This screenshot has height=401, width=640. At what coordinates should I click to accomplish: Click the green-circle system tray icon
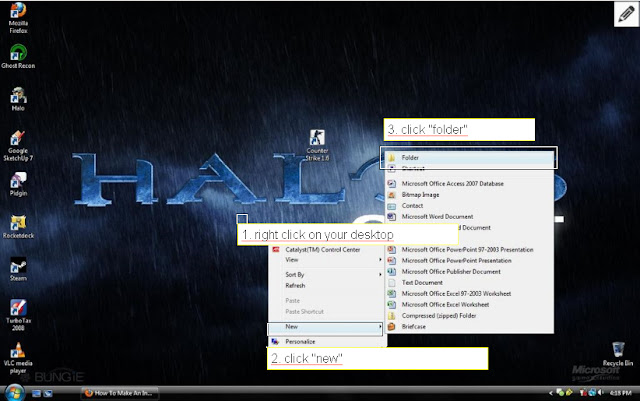[560, 392]
